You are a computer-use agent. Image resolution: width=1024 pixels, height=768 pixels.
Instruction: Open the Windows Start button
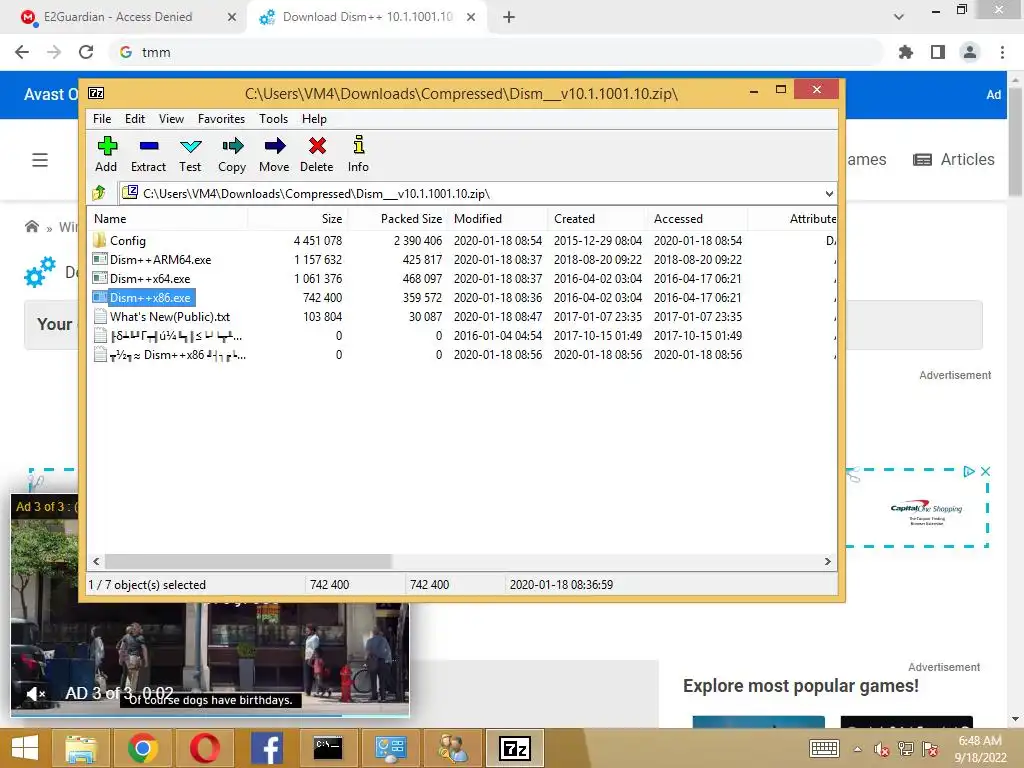tap(25, 748)
